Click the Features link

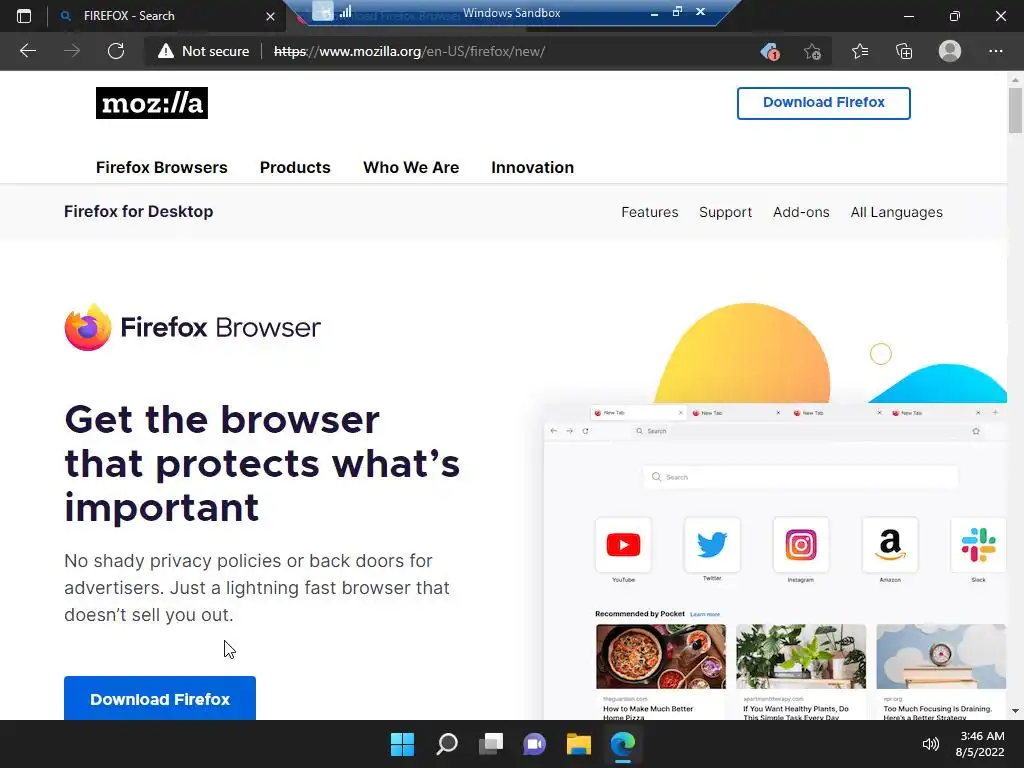click(x=650, y=212)
